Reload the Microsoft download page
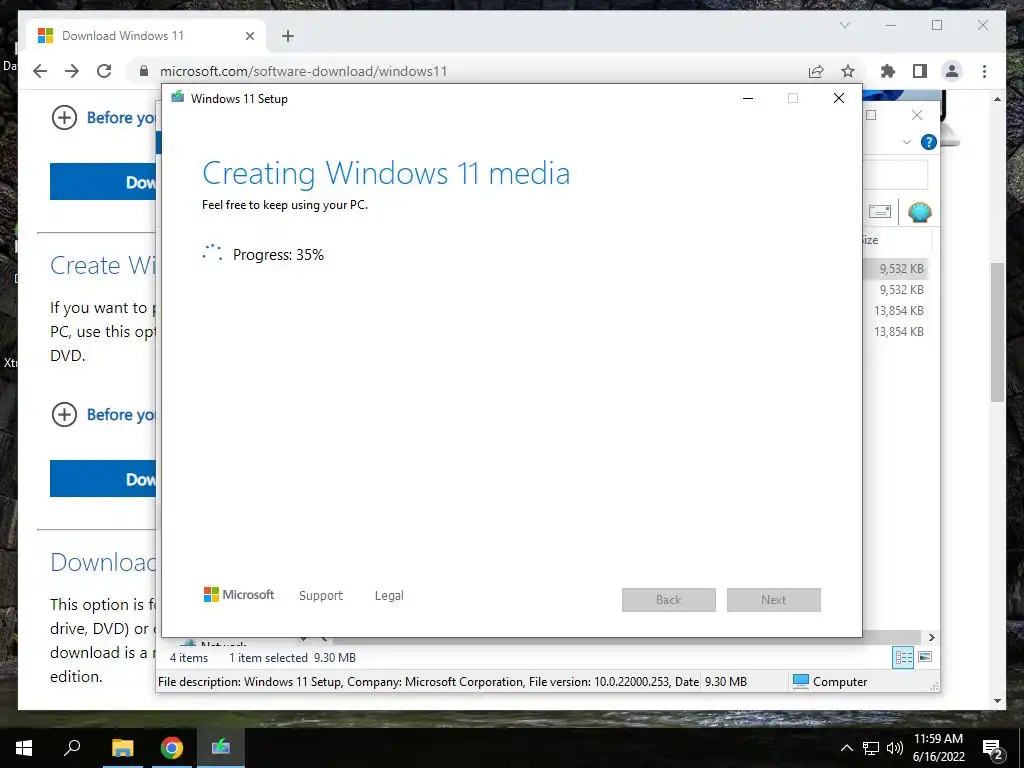1024x768 pixels. tap(104, 71)
